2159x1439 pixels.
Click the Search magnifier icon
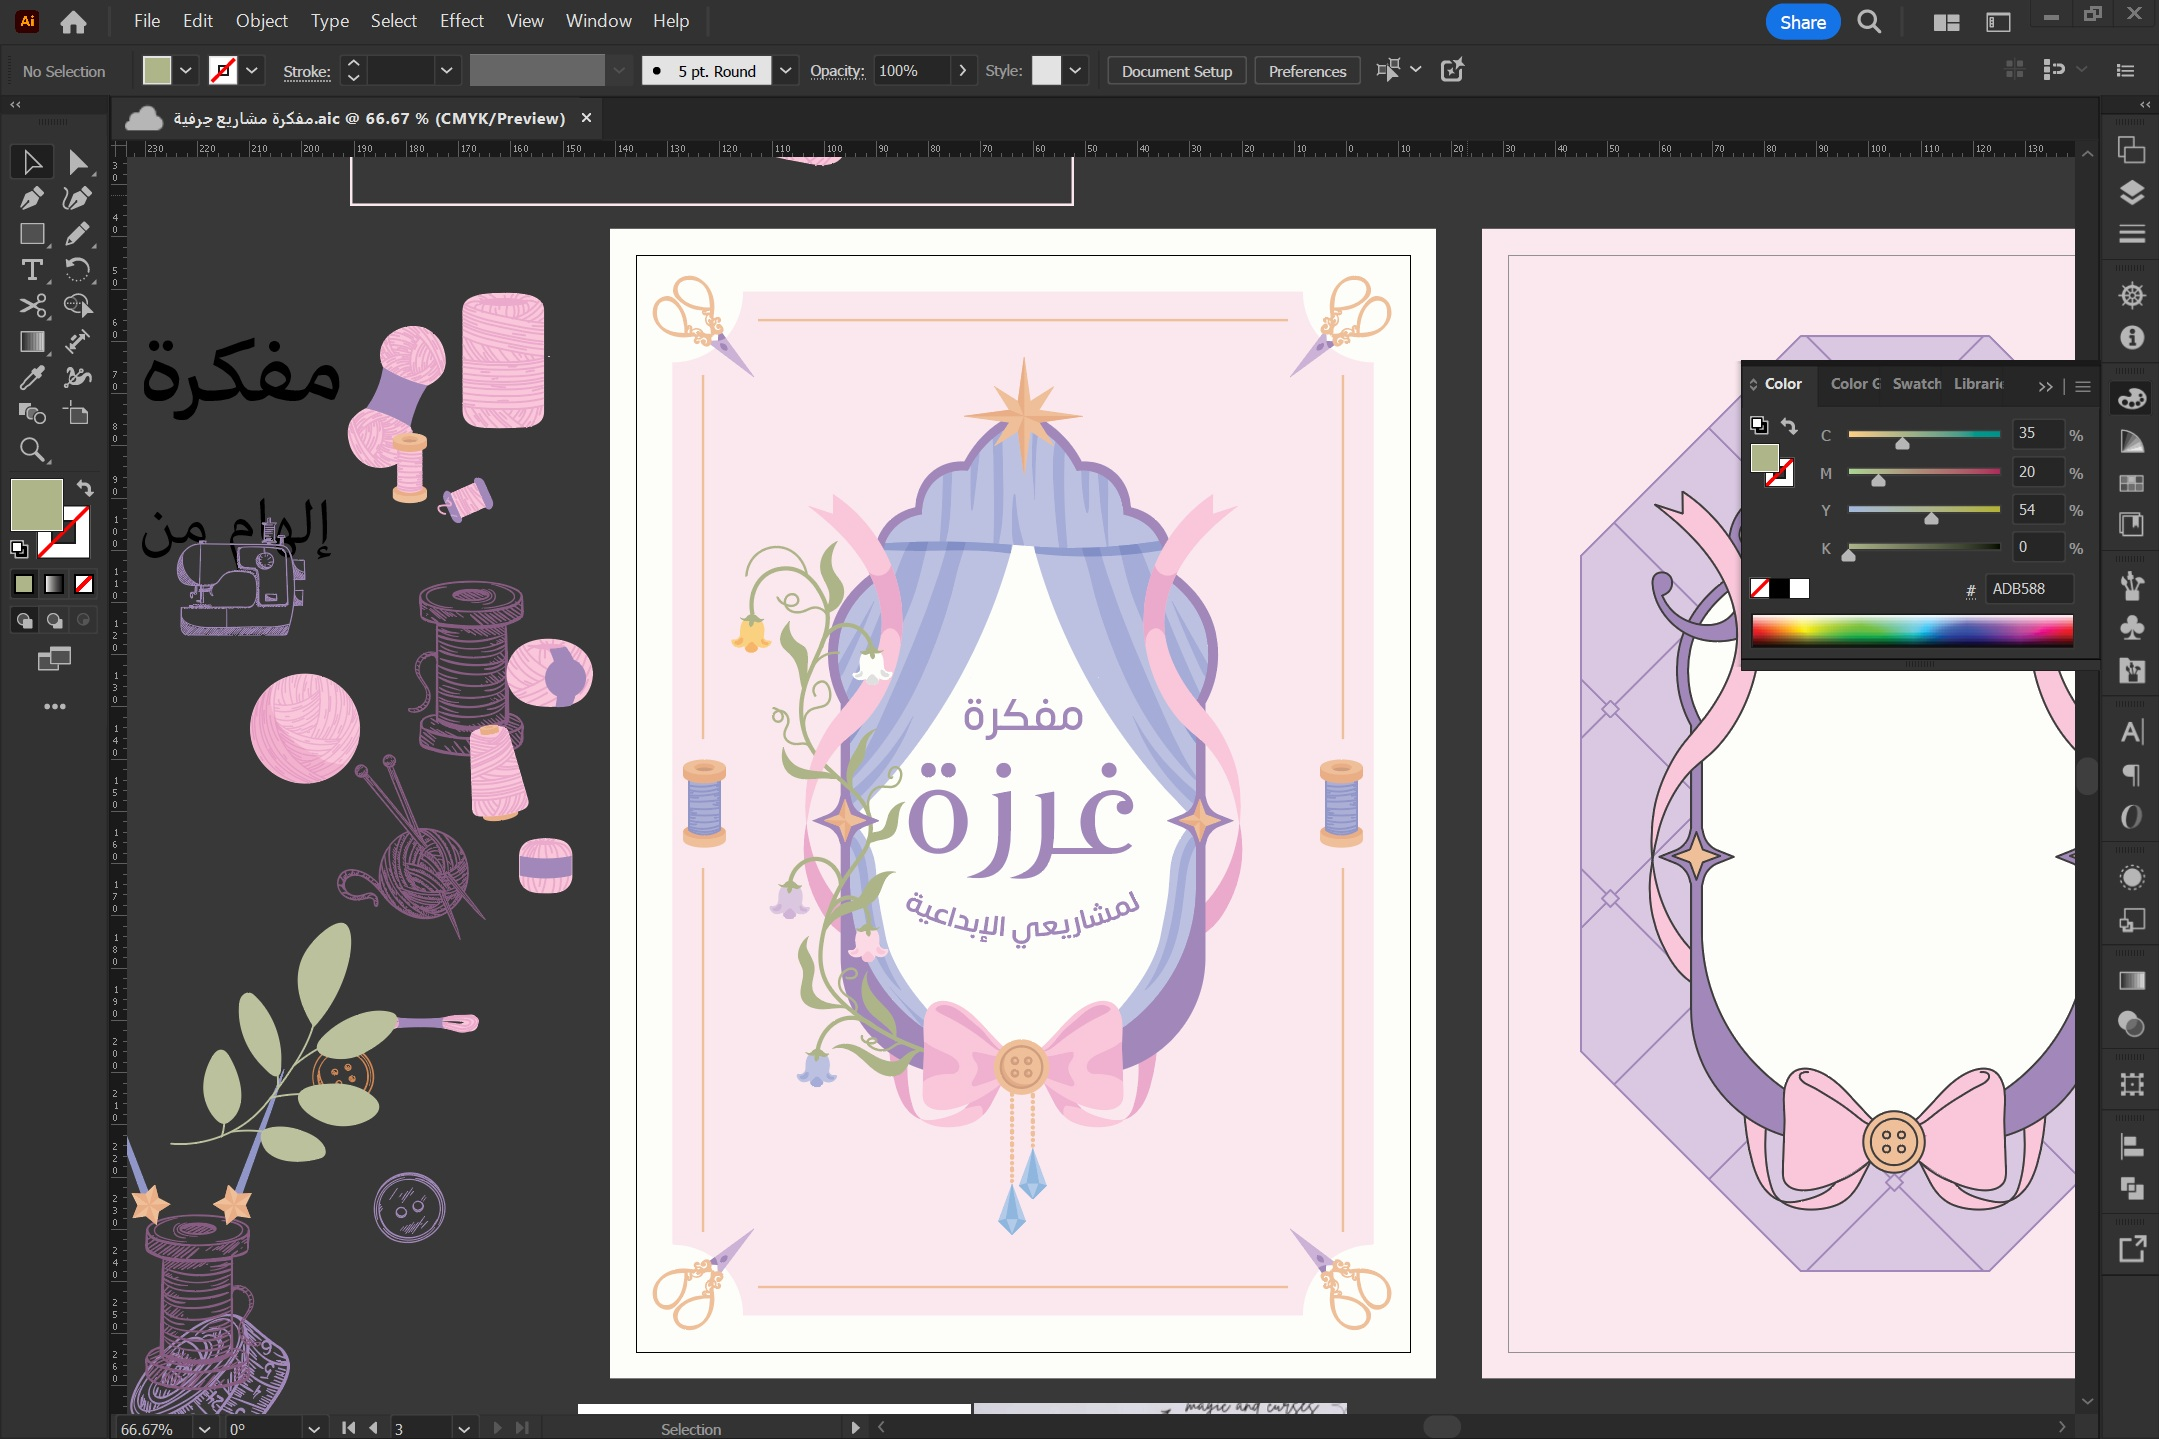pyautogui.click(x=1869, y=22)
